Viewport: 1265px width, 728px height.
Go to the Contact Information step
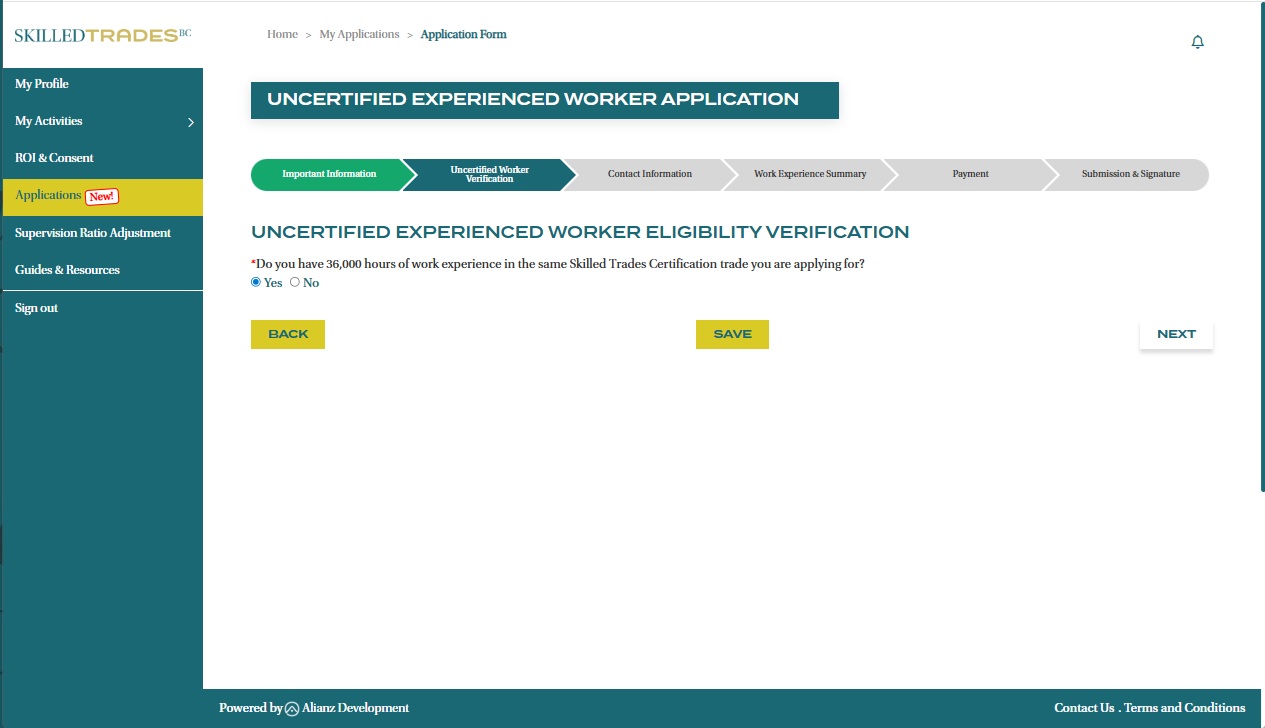click(649, 174)
